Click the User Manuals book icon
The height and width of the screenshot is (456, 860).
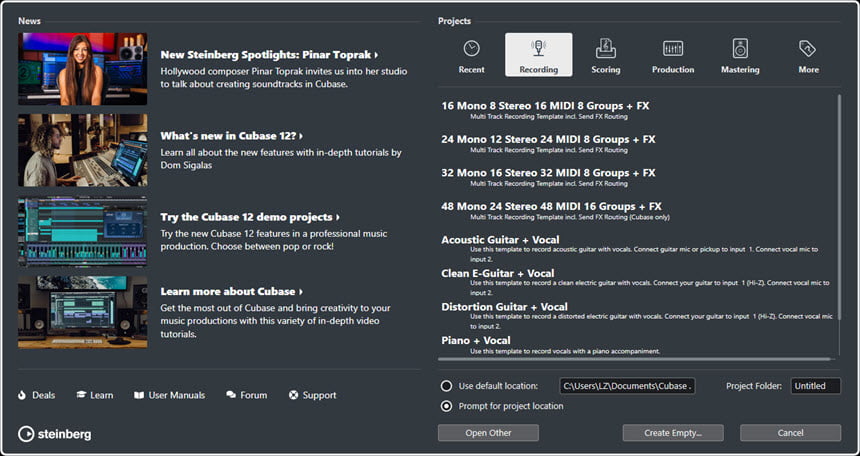(139, 395)
